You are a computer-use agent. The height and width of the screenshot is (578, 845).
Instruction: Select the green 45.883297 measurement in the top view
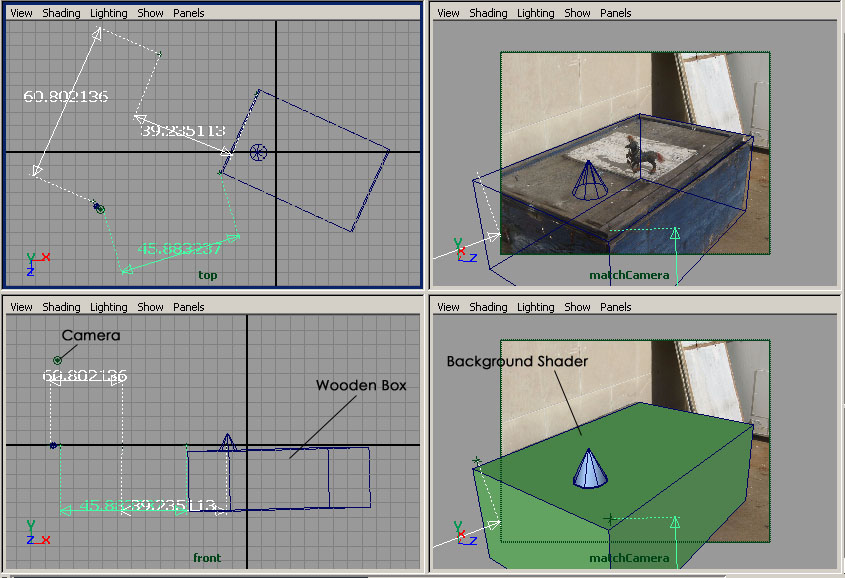(179, 249)
